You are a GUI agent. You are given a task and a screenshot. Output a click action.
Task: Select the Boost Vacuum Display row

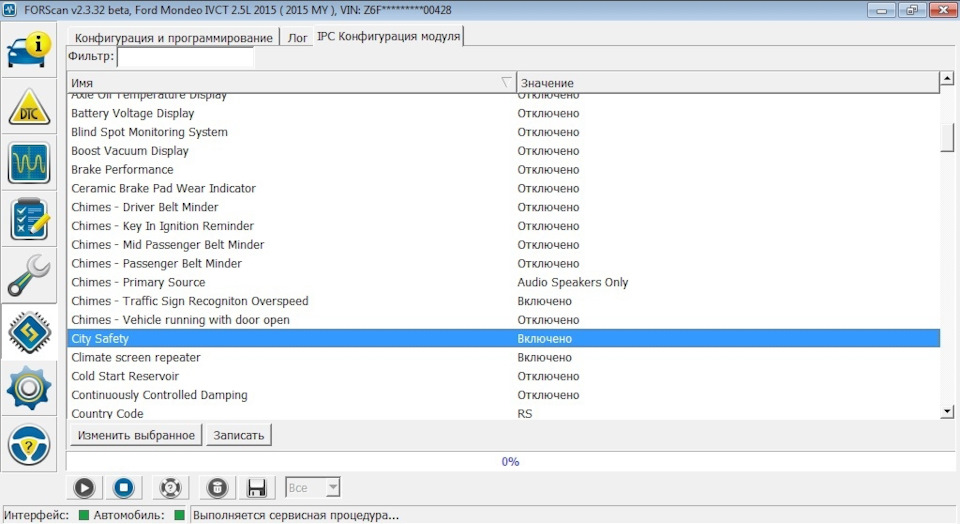click(503, 151)
